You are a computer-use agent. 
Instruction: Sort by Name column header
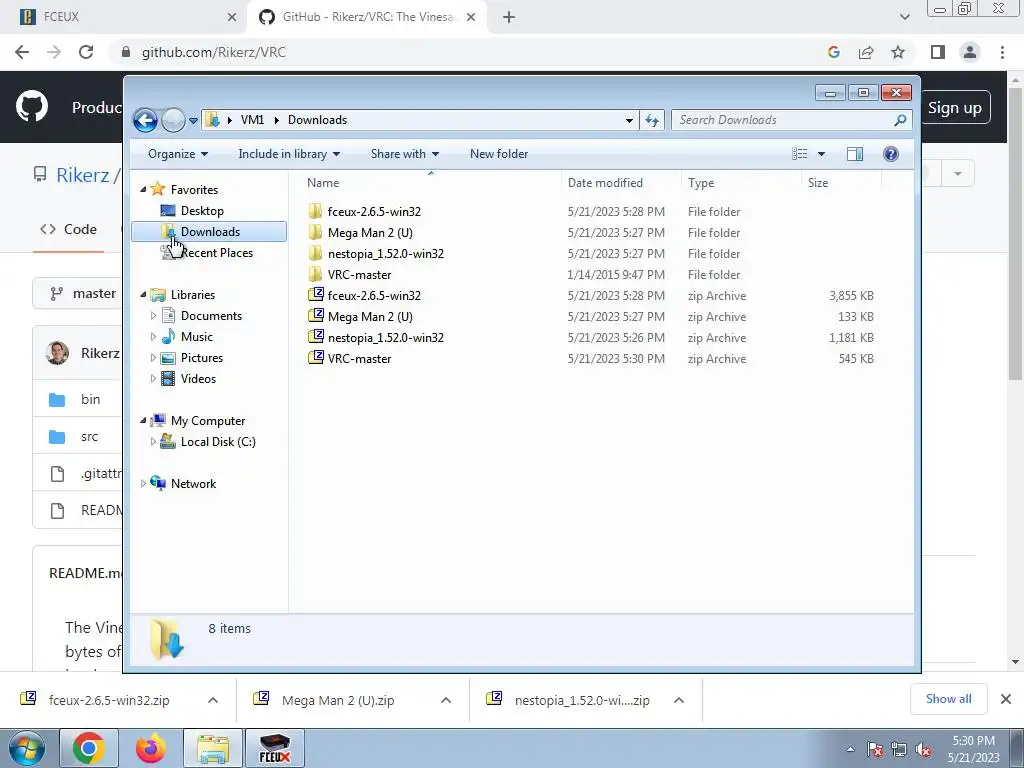tap(431, 183)
